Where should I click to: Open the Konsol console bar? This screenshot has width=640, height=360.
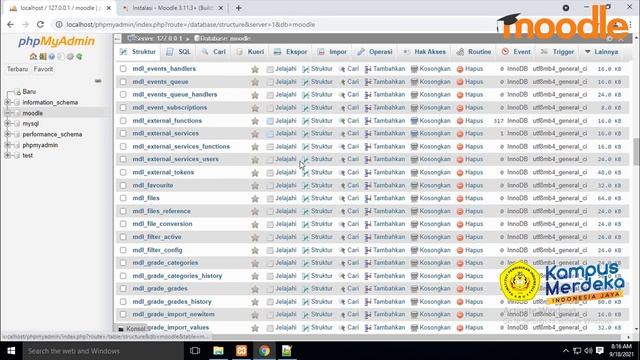132,329
